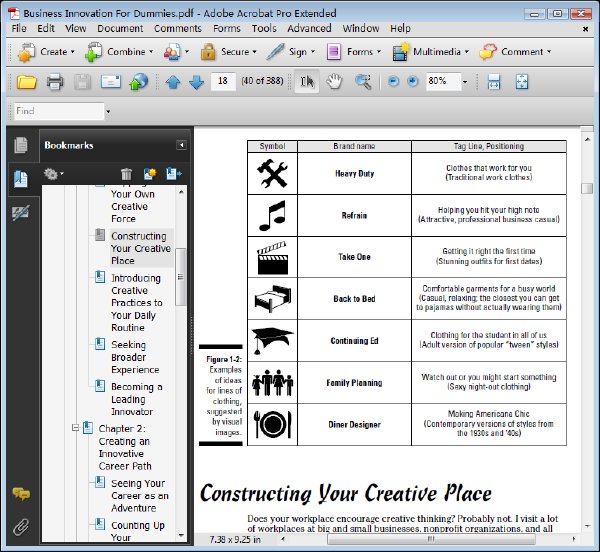This screenshot has height=552, width=600.
Task: Print the document with the printer icon
Action: click(x=55, y=82)
